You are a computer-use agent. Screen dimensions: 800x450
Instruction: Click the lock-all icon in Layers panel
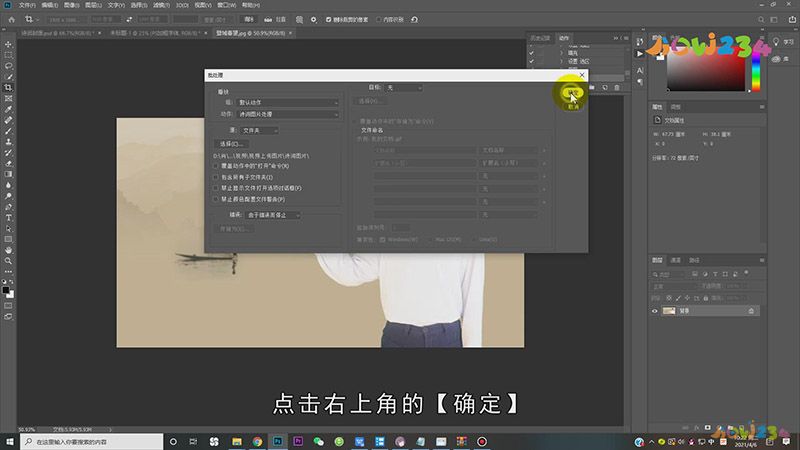pos(706,298)
